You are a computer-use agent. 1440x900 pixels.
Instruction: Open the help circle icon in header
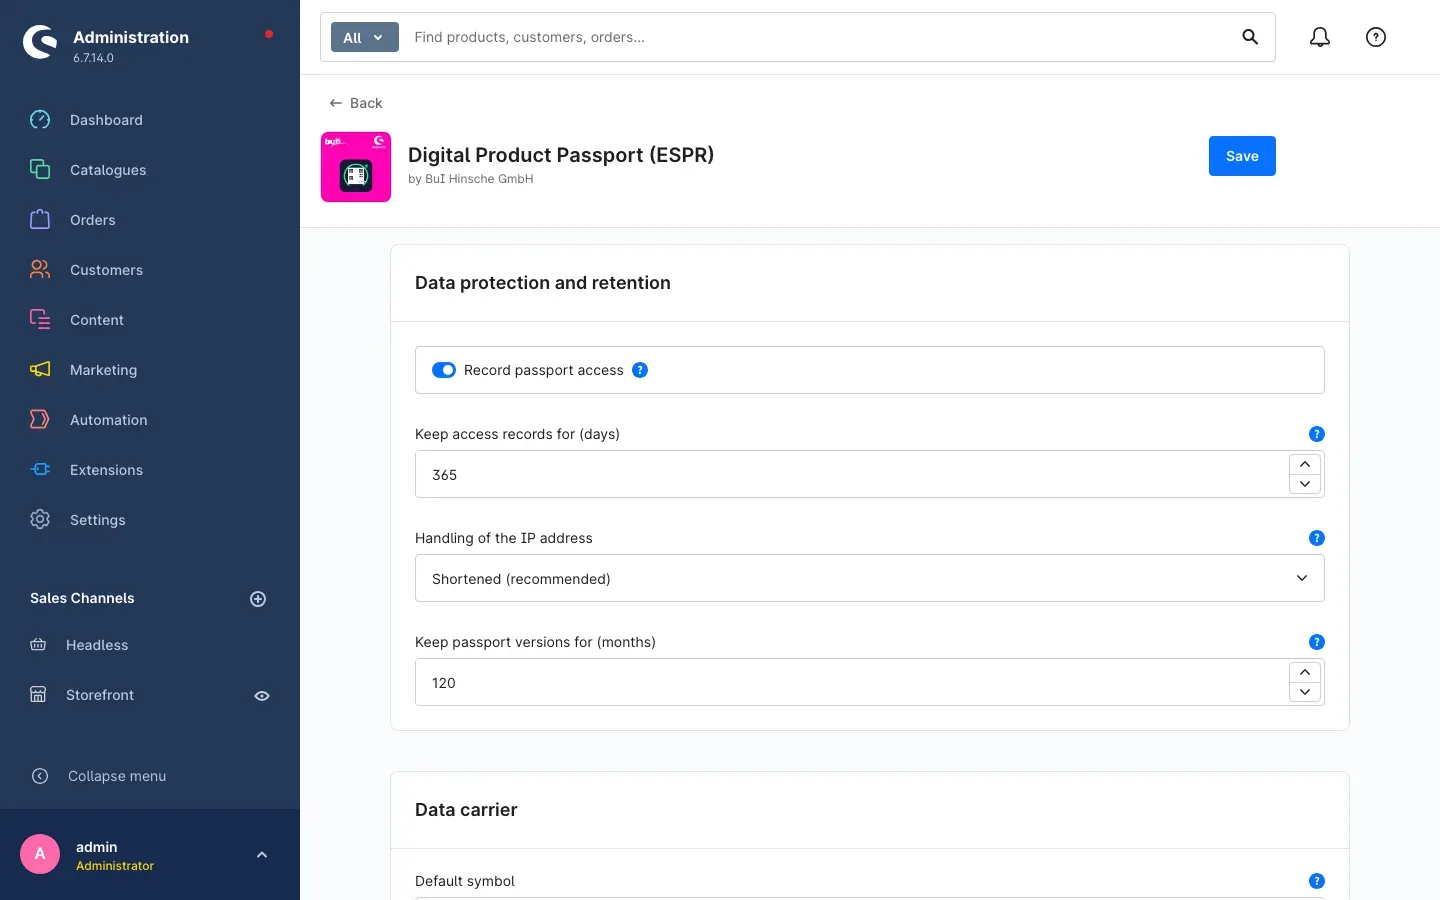click(1376, 37)
